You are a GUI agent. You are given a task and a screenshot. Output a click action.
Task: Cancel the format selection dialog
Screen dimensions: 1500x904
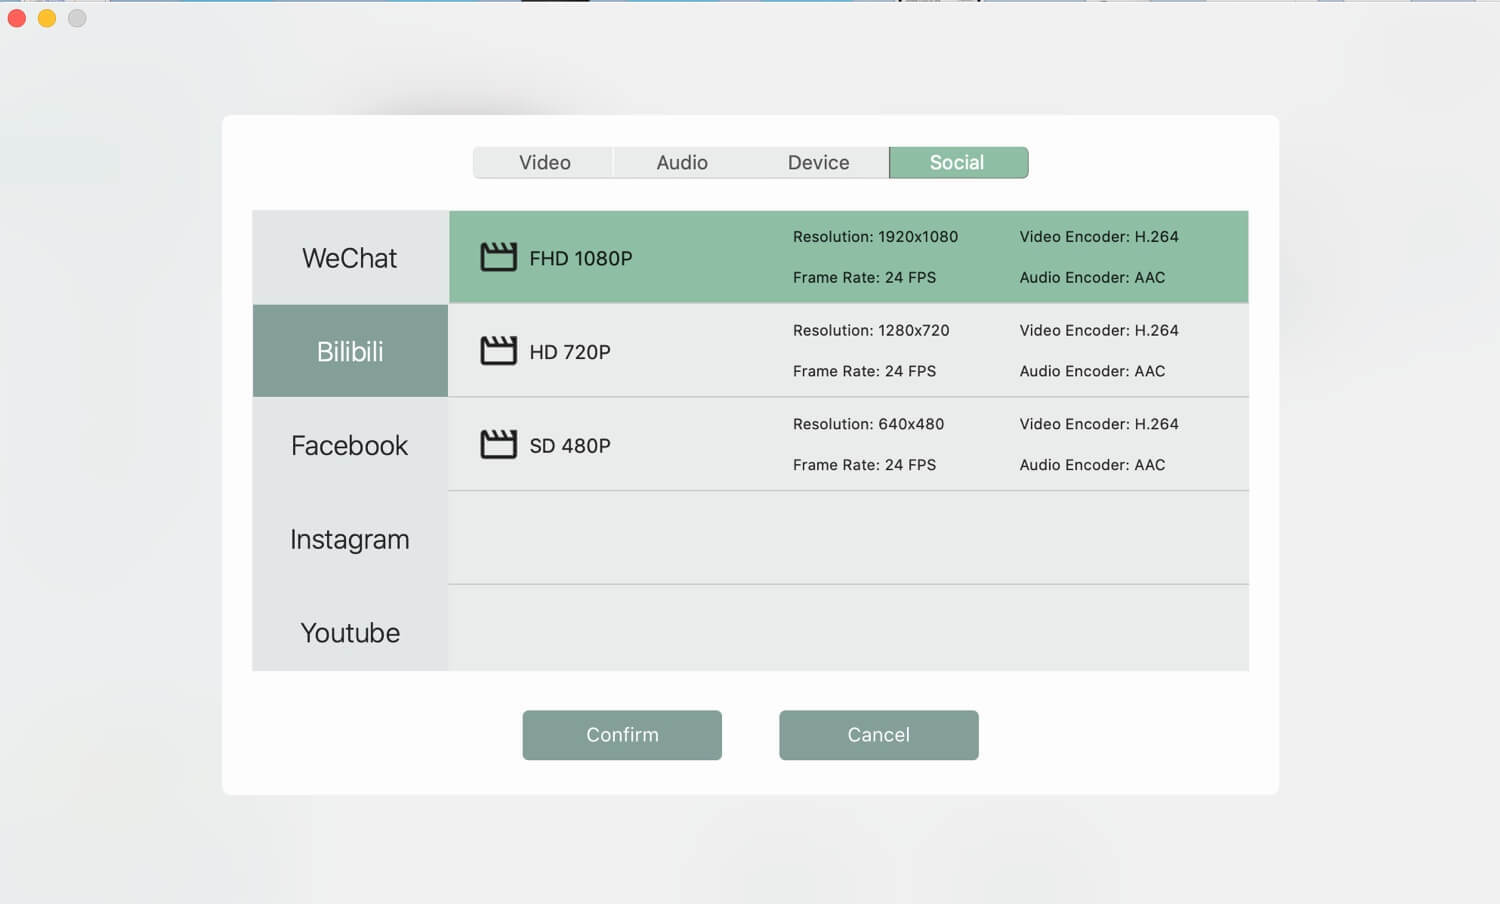tap(879, 735)
